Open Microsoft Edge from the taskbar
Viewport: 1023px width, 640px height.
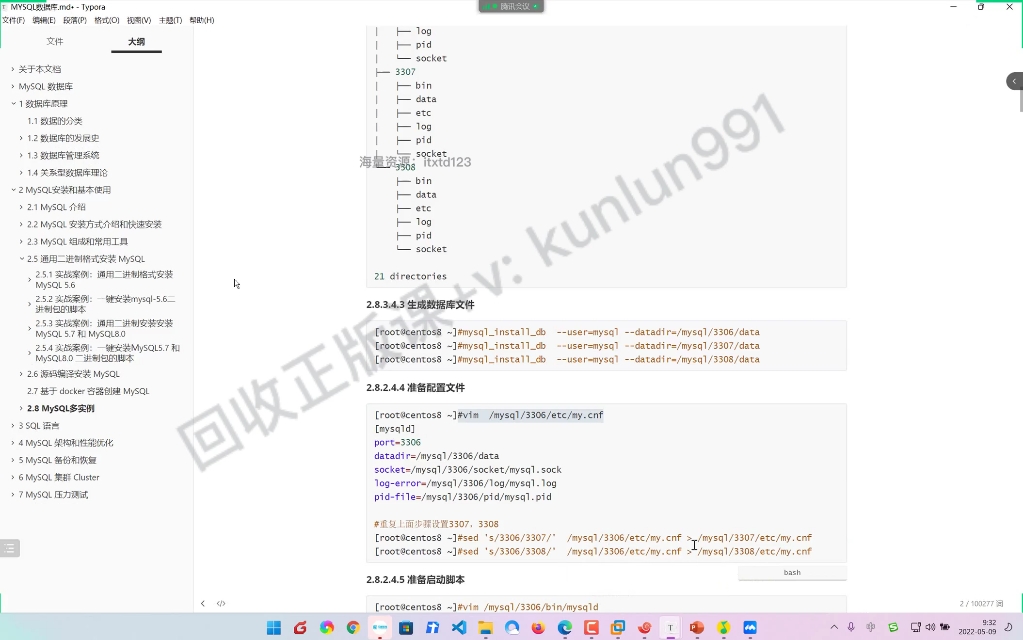(564, 628)
